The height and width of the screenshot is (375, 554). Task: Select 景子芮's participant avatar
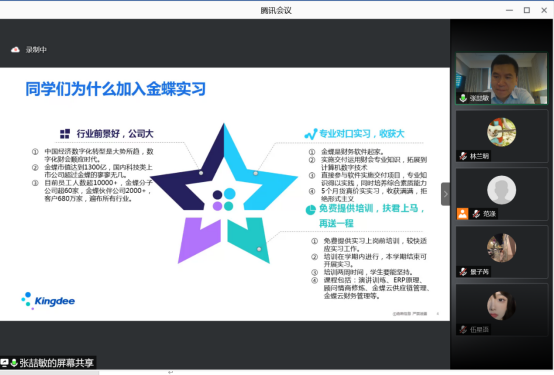[x=501, y=247]
